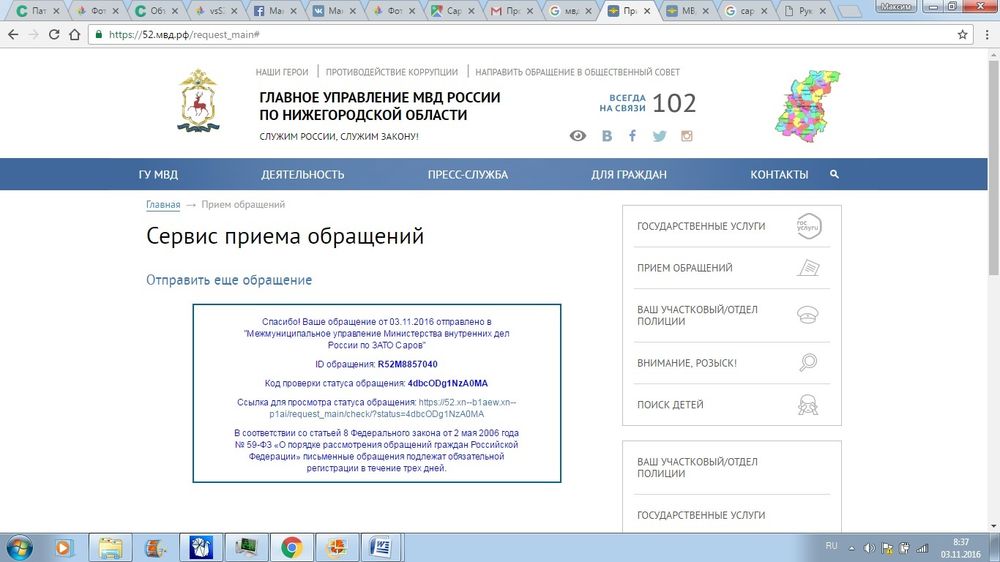Click the eye accessibility version icon

pos(577,136)
